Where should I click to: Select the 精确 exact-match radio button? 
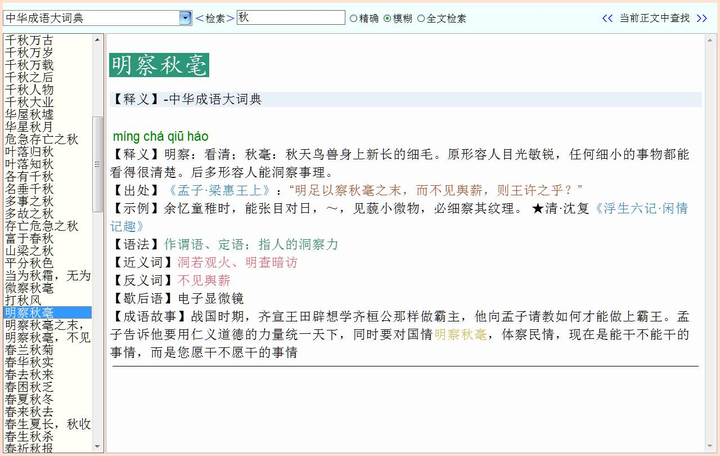pos(354,18)
